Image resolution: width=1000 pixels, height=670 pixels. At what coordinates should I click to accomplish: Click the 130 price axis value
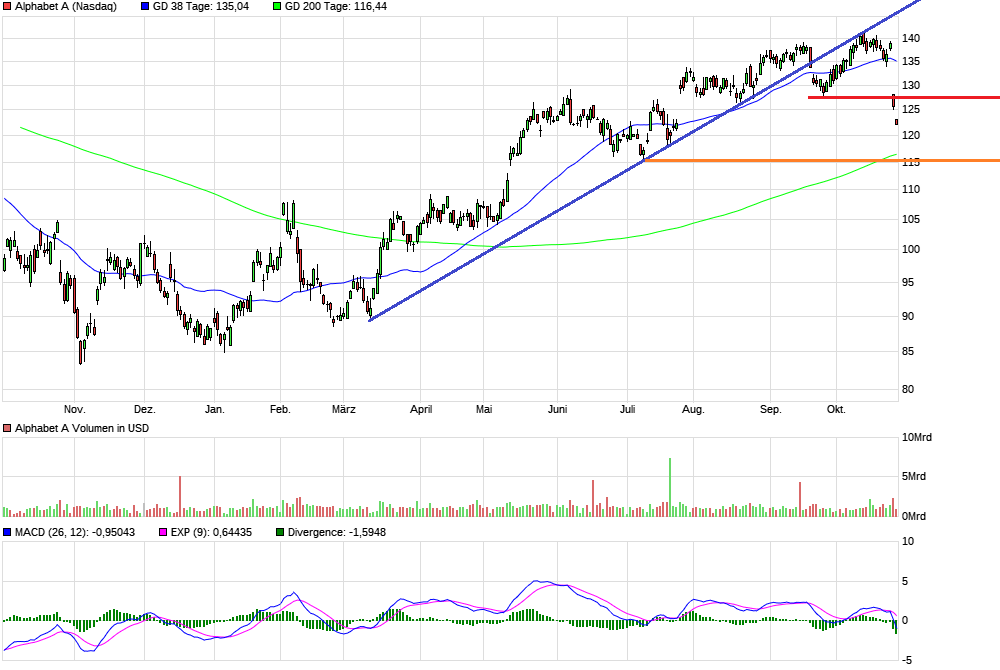(x=911, y=85)
